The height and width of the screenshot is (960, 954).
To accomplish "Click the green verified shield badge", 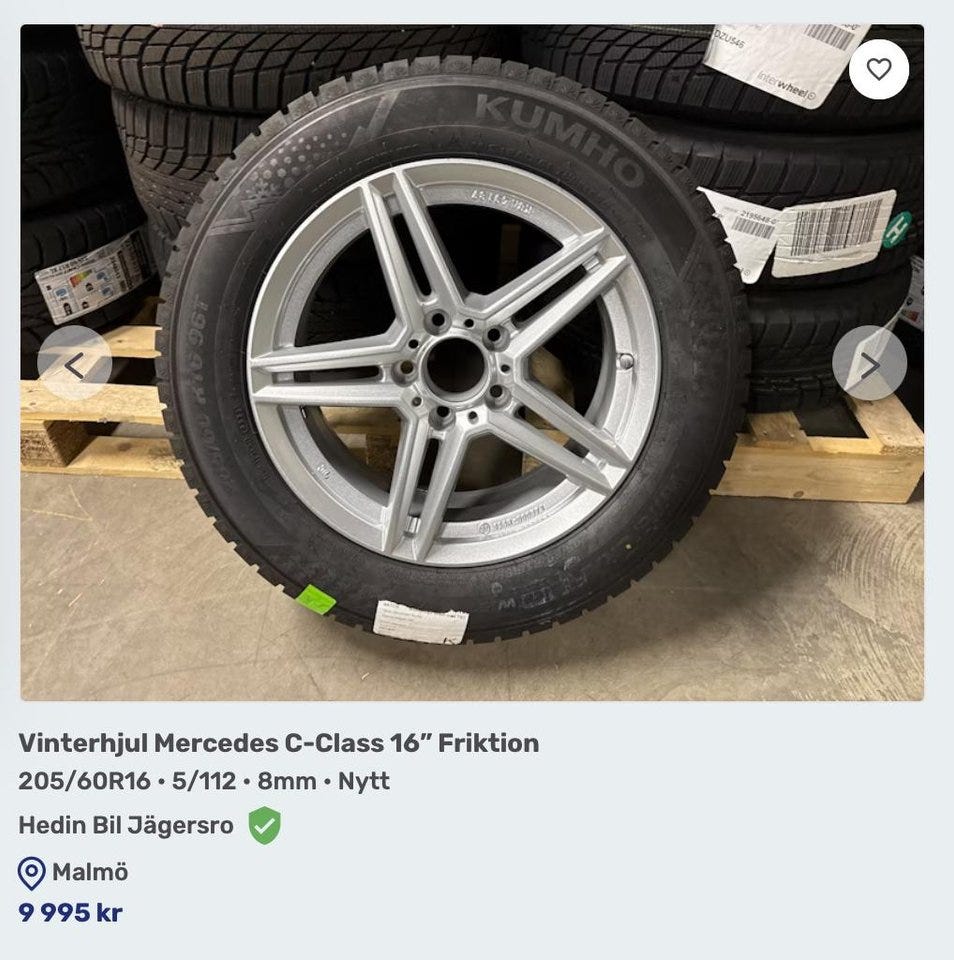I will (x=264, y=826).
